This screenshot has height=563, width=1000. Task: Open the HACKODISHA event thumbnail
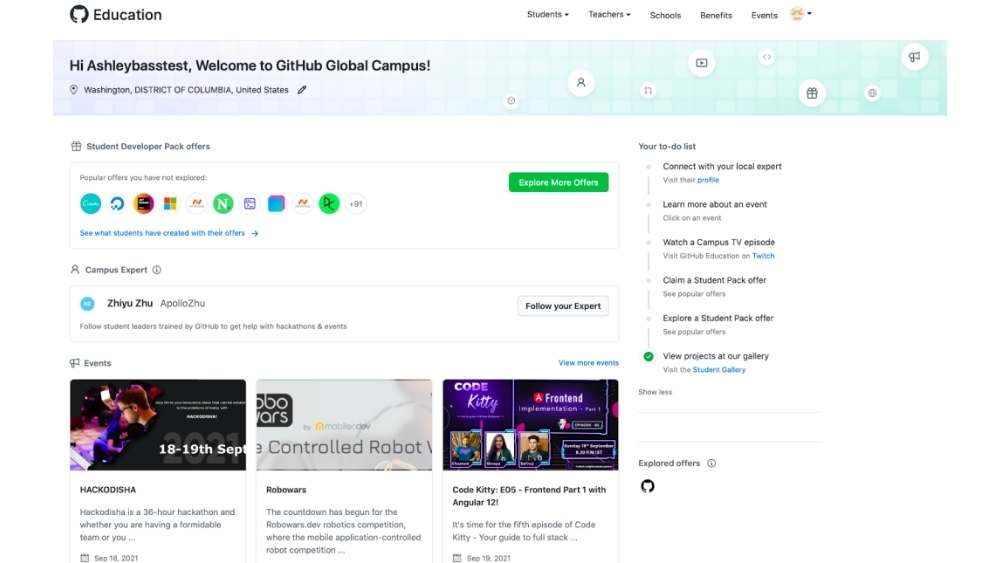(158, 425)
